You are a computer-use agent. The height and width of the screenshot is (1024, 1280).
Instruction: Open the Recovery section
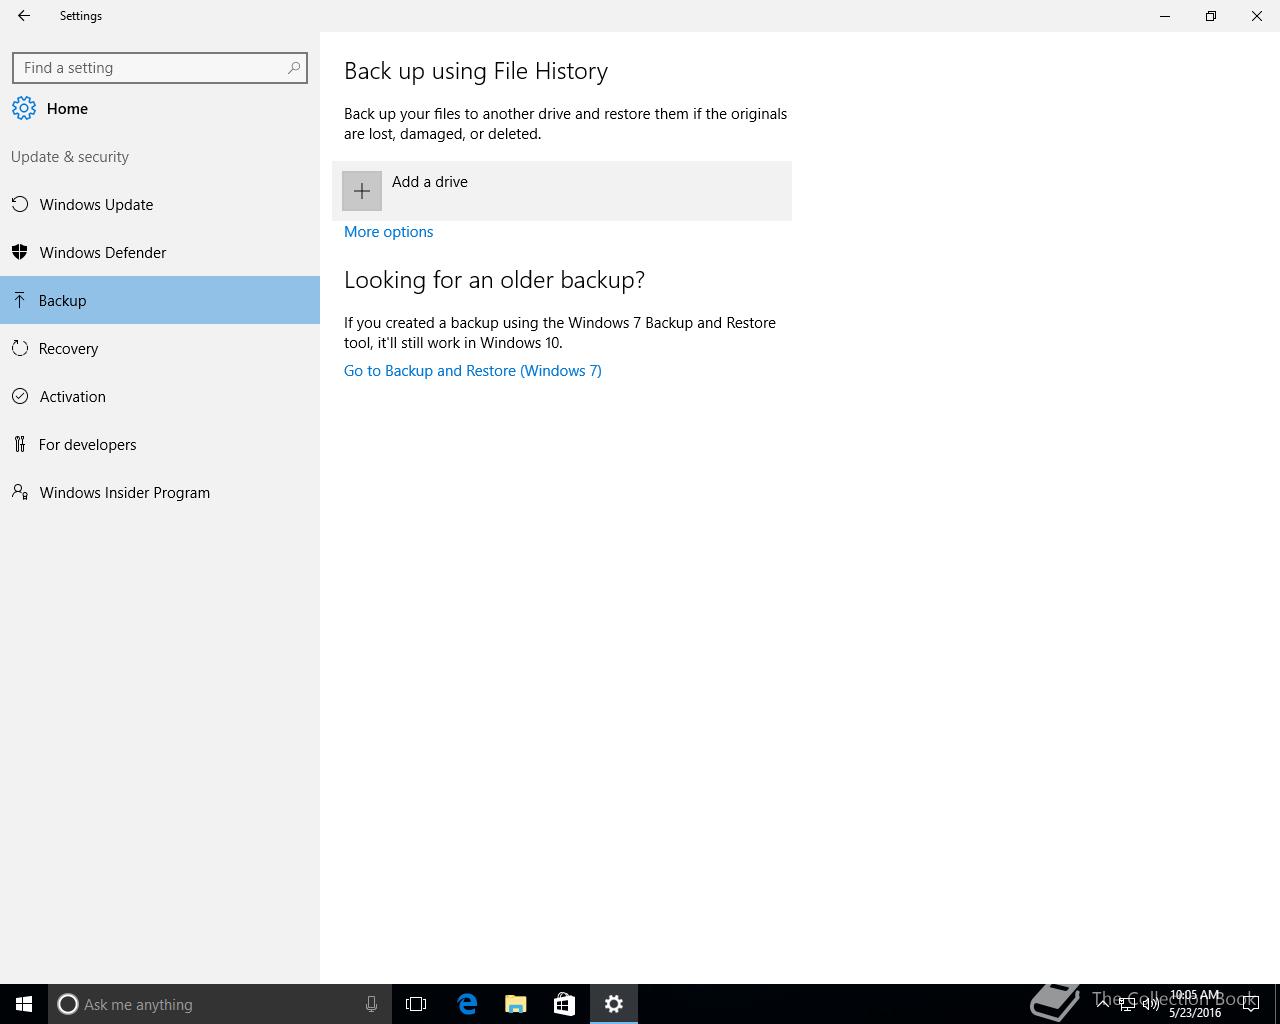[x=160, y=348]
